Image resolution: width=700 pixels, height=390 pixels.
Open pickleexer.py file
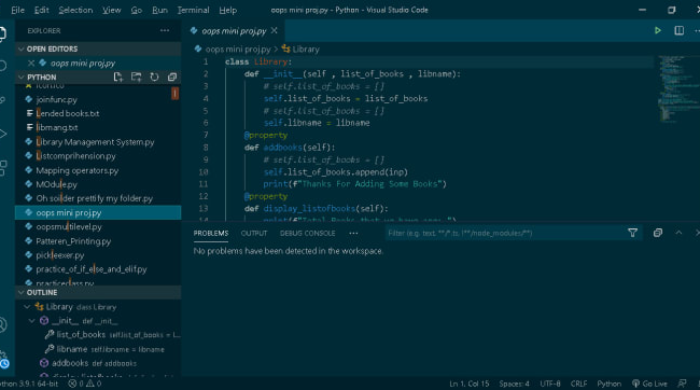60,255
